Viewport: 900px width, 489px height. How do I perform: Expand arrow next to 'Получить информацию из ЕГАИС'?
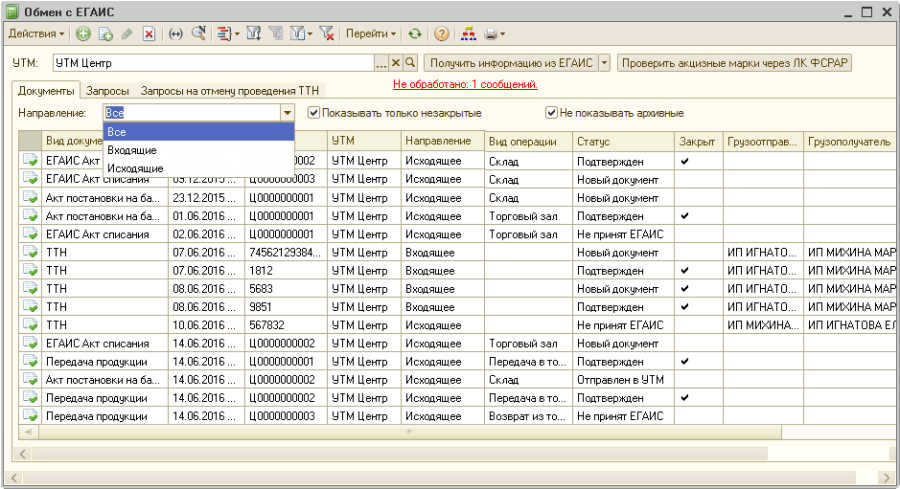pyautogui.click(x=604, y=63)
